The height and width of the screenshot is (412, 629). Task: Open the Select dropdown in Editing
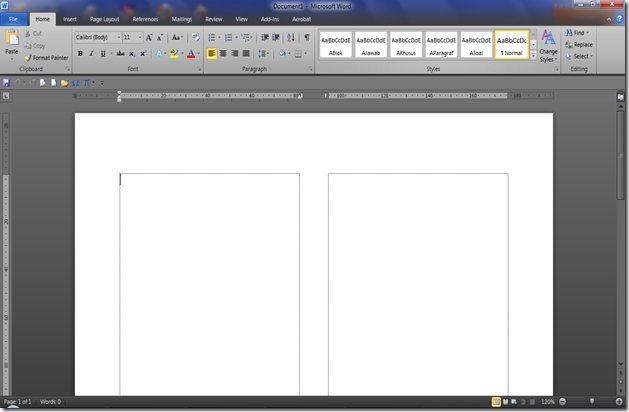579,57
